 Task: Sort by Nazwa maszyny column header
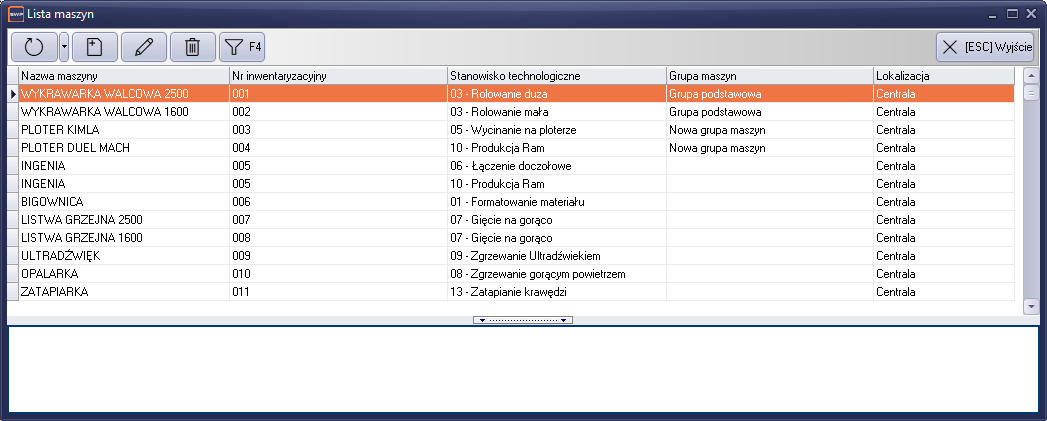click(x=123, y=76)
